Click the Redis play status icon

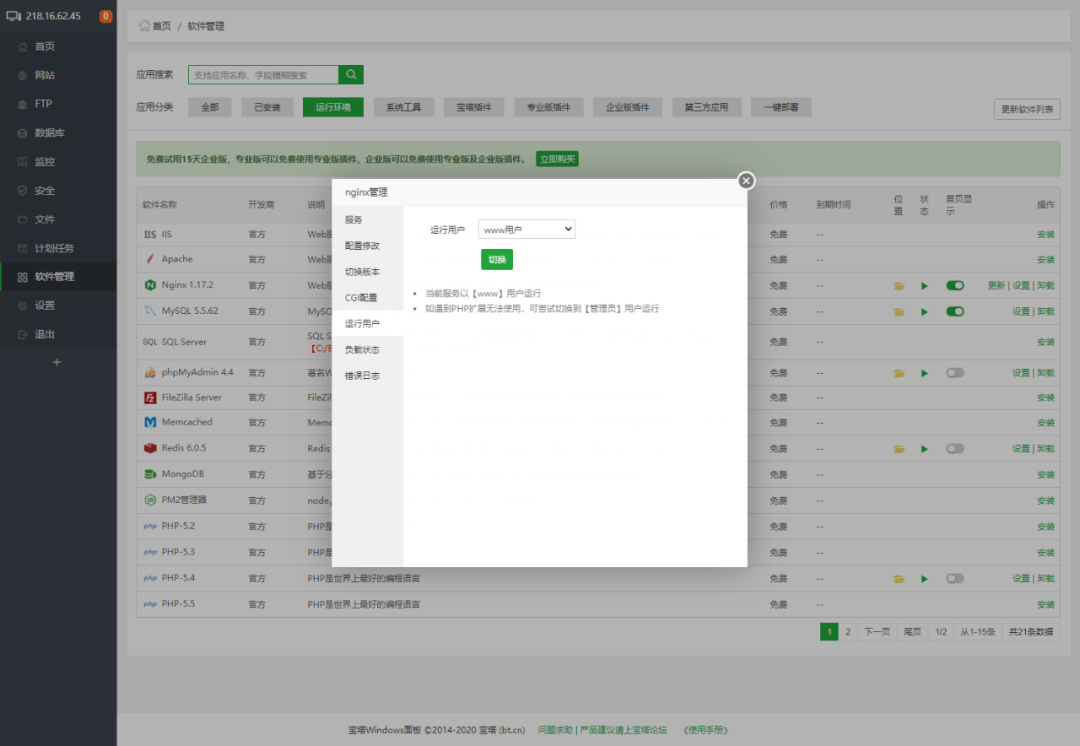(925, 449)
